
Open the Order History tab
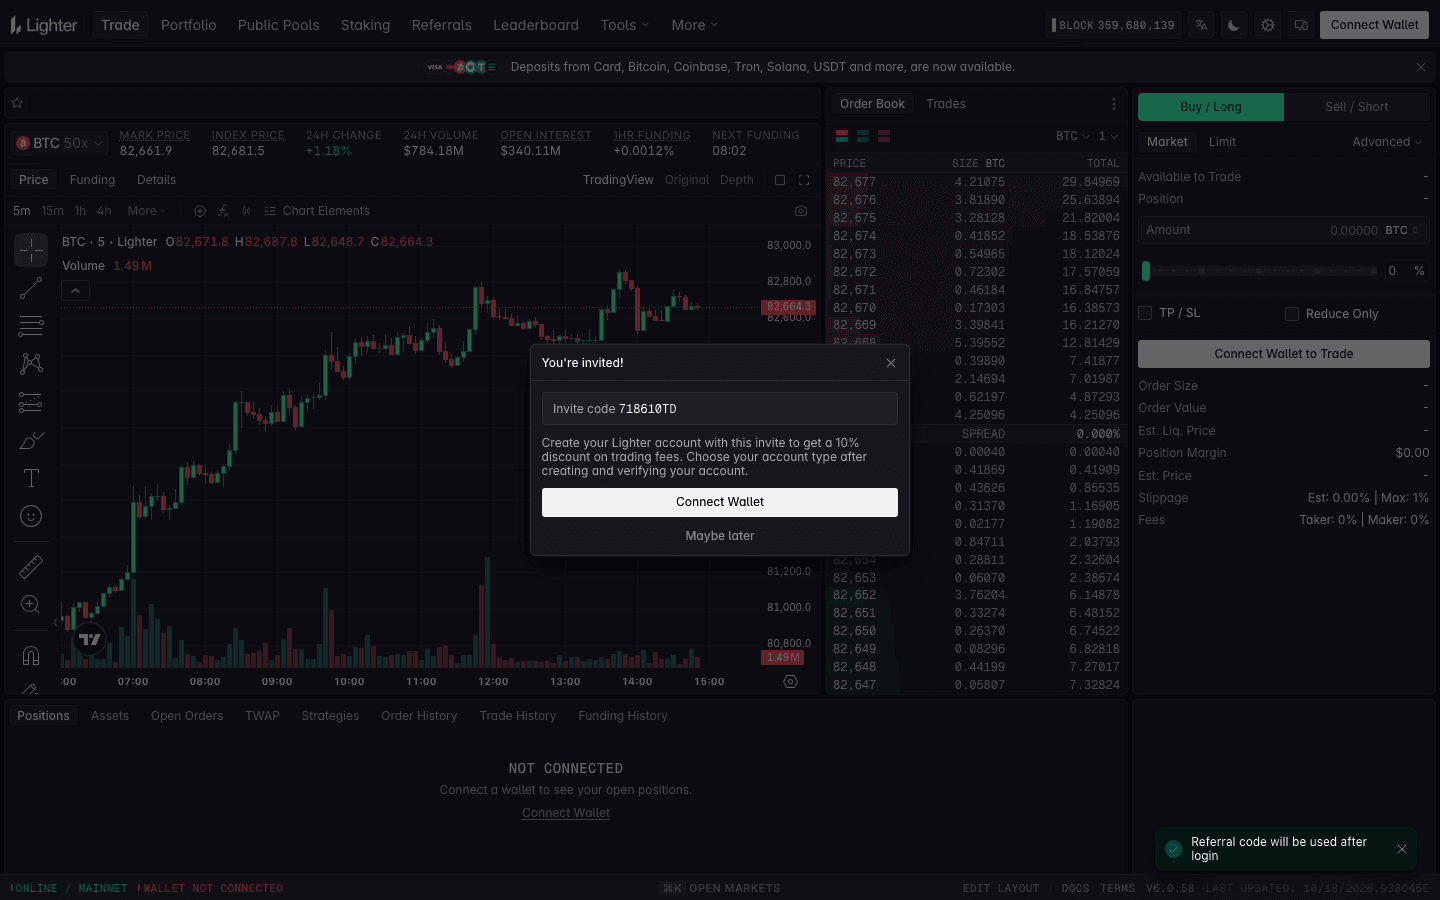tap(419, 716)
